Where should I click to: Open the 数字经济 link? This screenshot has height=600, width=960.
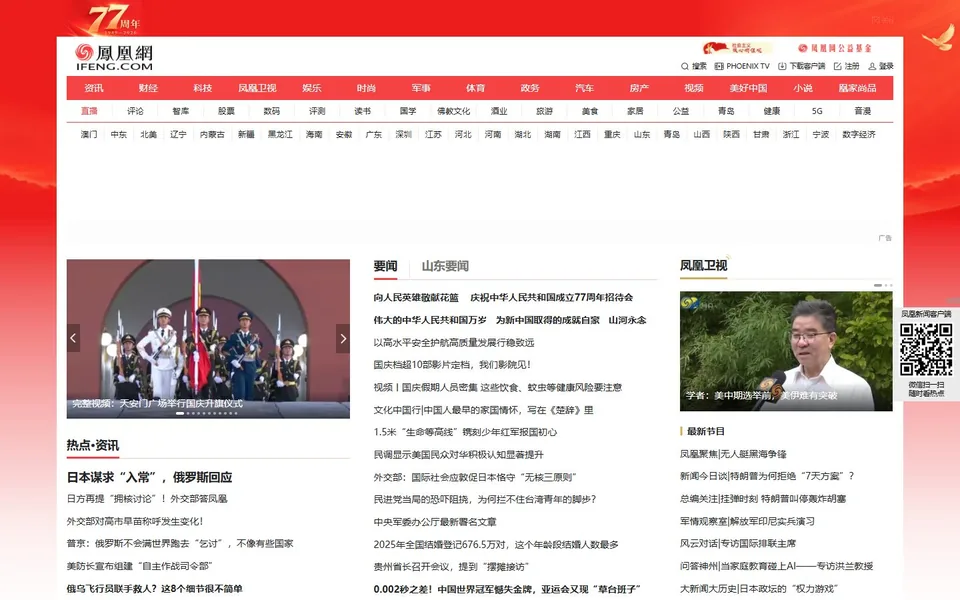pos(858,134)
